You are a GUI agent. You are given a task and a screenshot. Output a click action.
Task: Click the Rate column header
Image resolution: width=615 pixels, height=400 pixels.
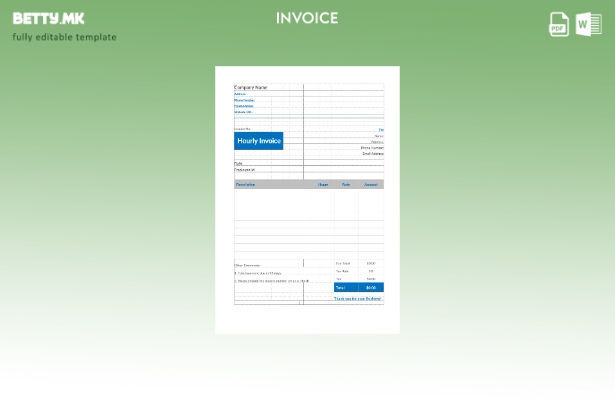pos(346,184)
